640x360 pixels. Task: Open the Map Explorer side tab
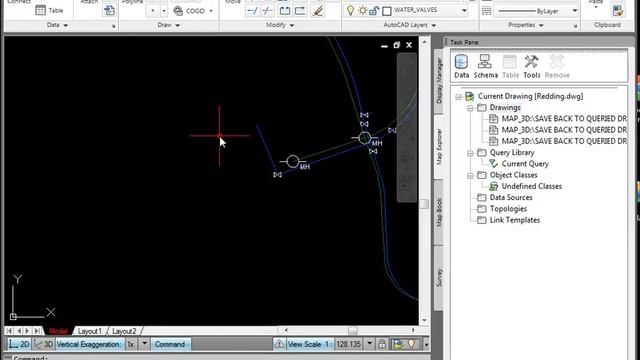click(x=439, y=147)
